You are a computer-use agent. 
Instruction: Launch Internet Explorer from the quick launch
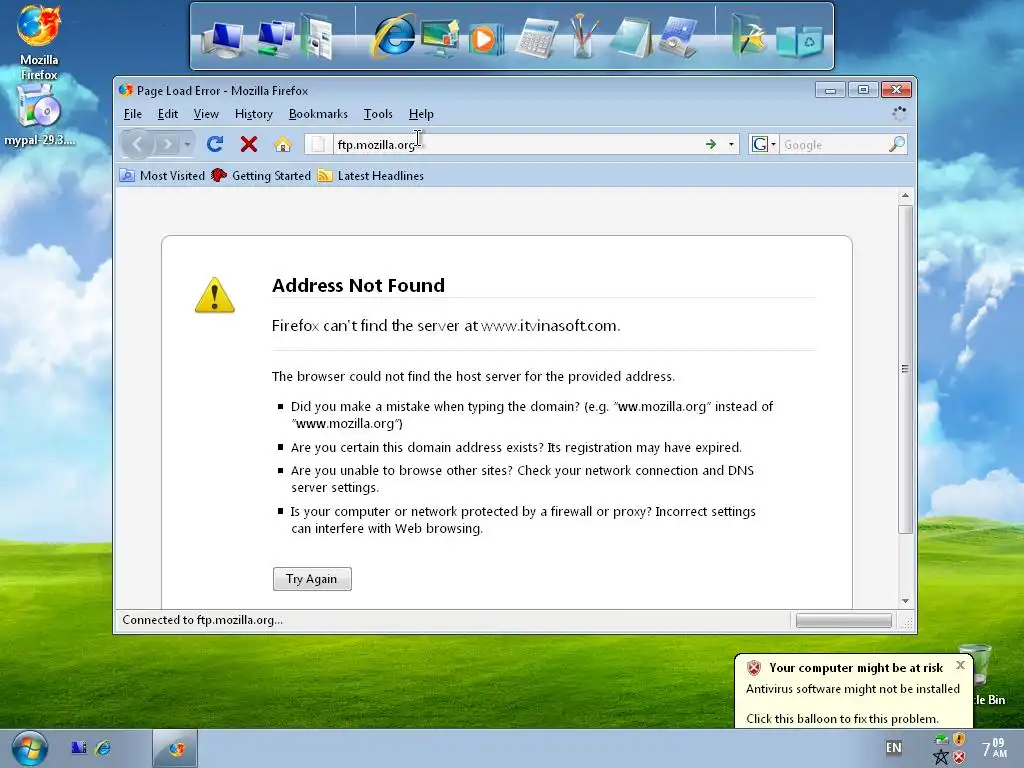103,748
